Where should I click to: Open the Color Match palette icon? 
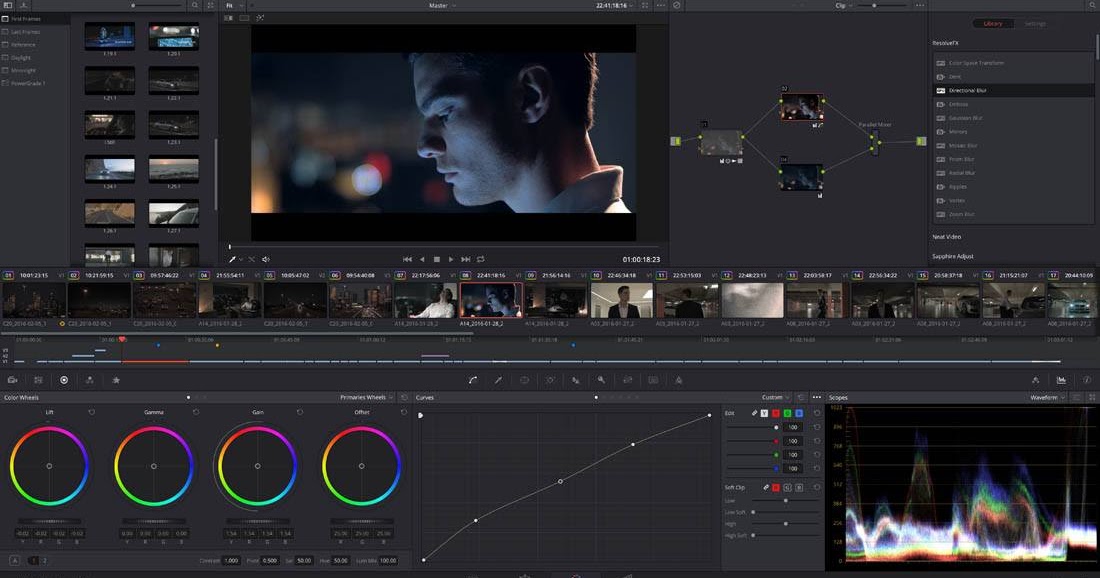point(38,379)
